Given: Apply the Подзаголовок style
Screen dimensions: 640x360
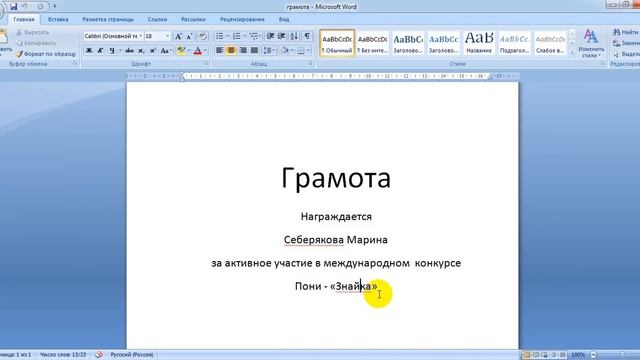Looking at the screenshot, I should click(514, 43).
